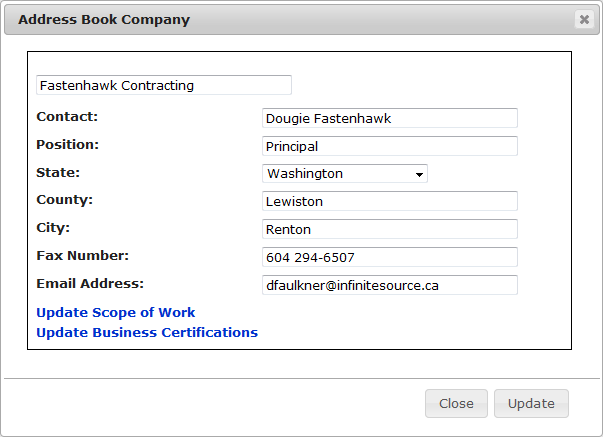Select the Contact field containing Dougie Fastenhawk
This screenshot has height=437, width=603.
389,118
